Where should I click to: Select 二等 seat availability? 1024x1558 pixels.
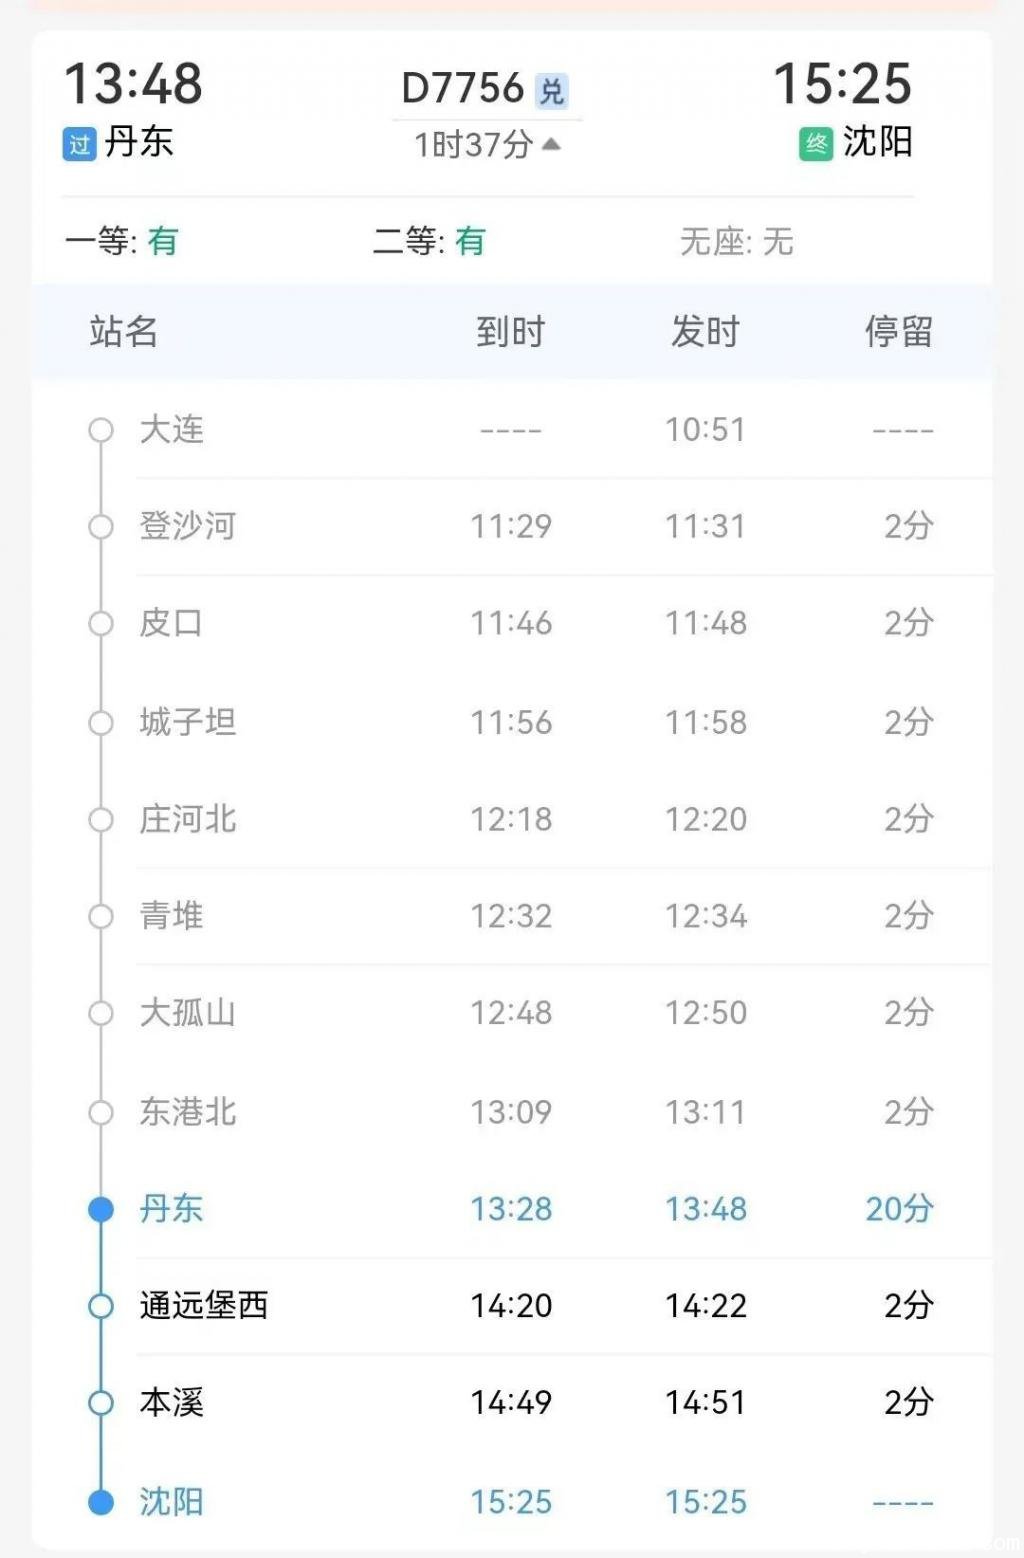(429, 241)
